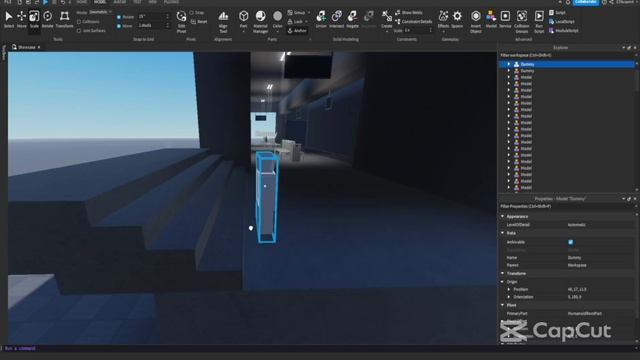Select the second Dummy in Explorer
The width and height of the screenshot is (640, 360).
click(x=527, y=71)
